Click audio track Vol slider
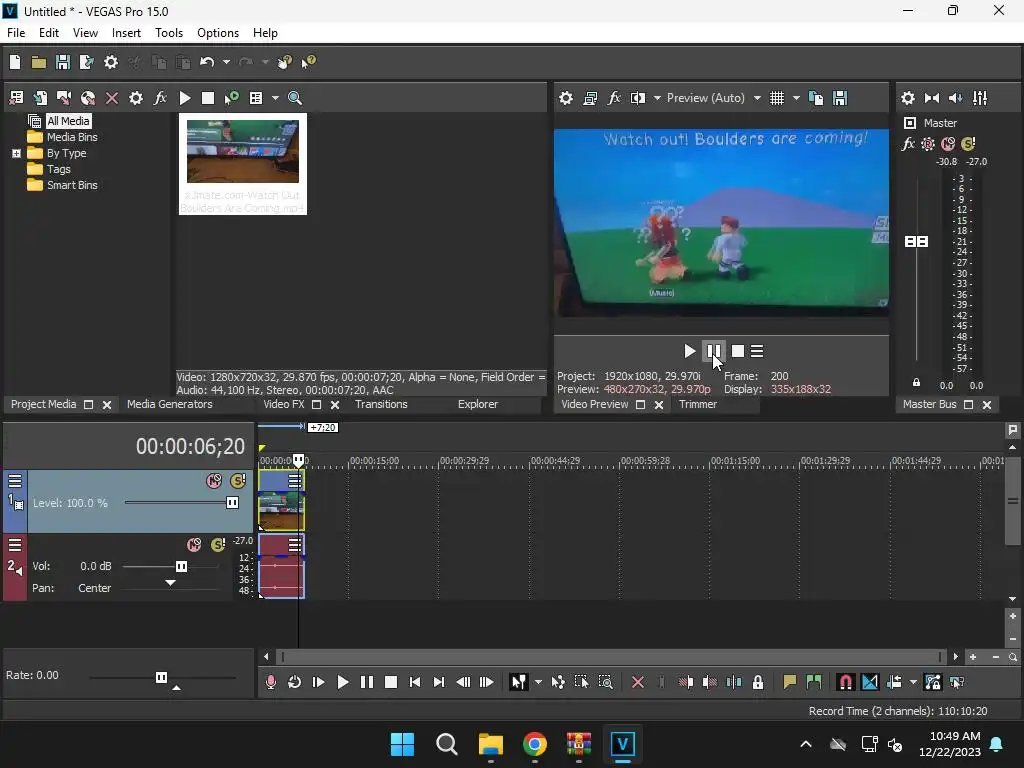This screenshot has width=1024, height=768. pos(182,566)
